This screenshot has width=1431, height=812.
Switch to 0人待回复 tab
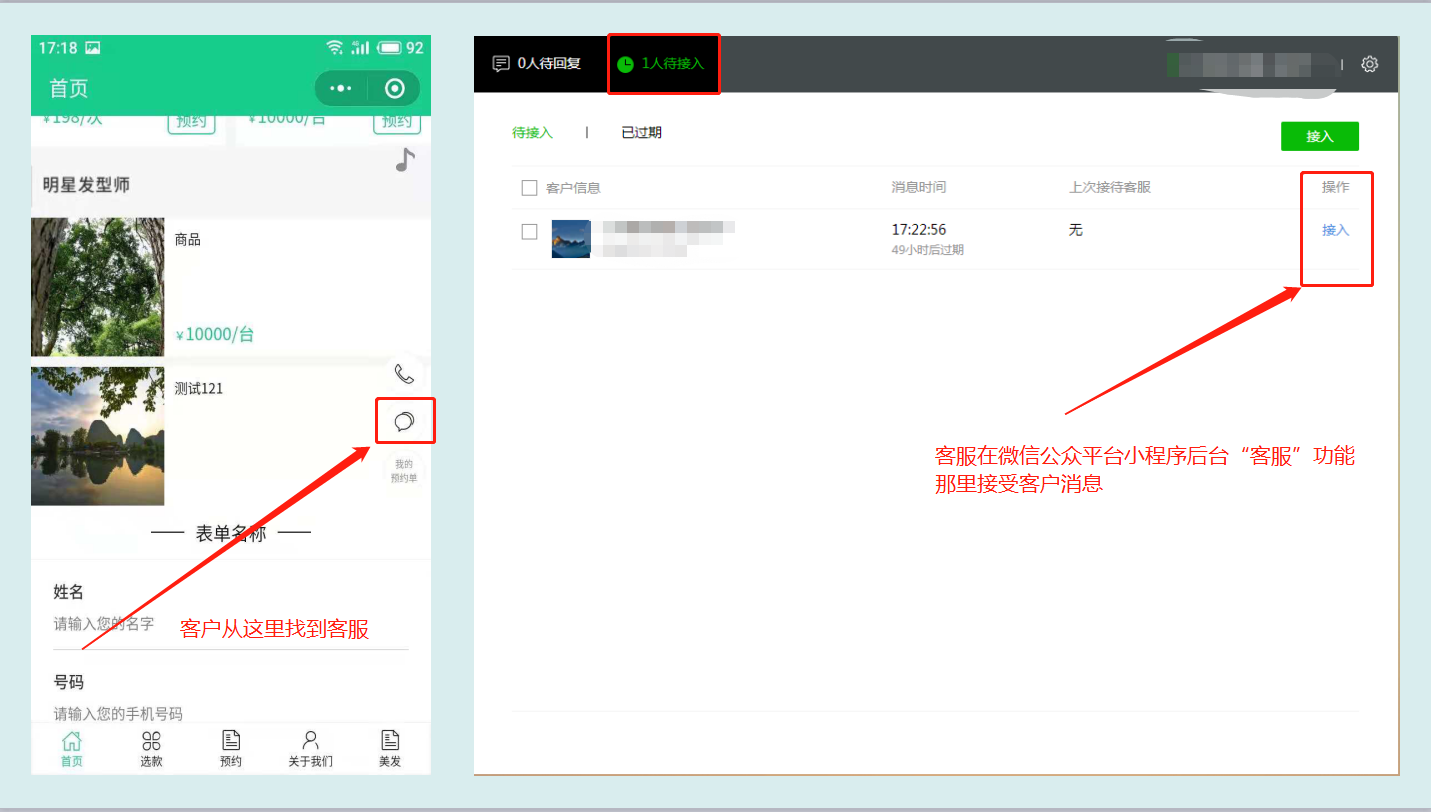point(536,64)
